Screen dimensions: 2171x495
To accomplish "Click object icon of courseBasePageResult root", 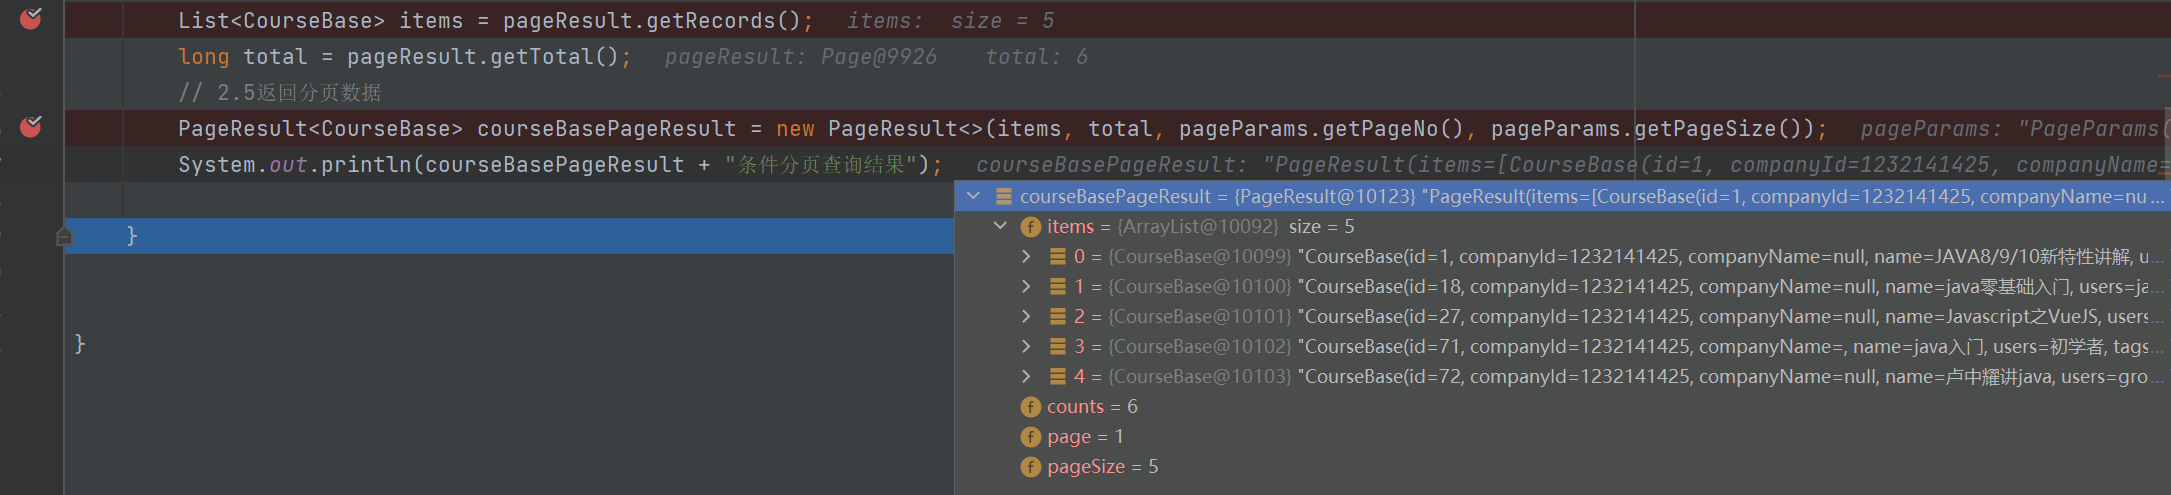I will tap(1003, 196).
